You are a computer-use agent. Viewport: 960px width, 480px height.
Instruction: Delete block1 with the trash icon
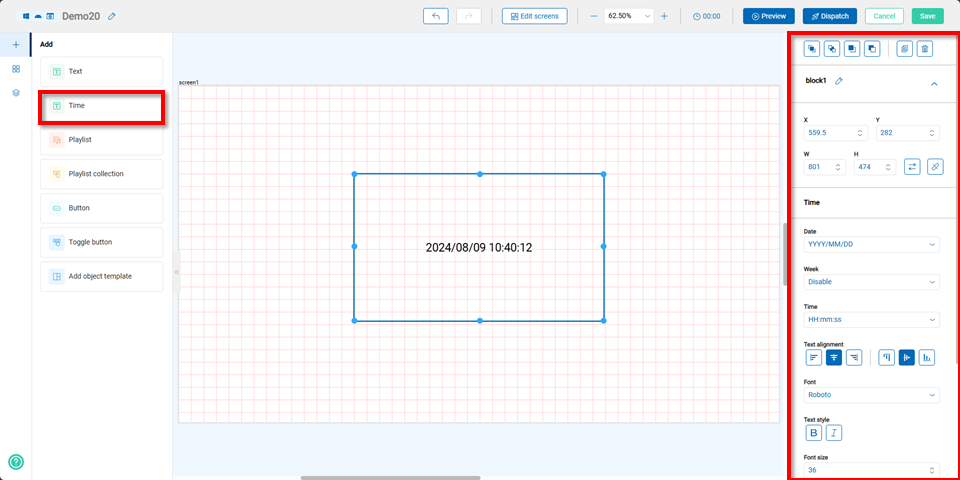(925, 48)
